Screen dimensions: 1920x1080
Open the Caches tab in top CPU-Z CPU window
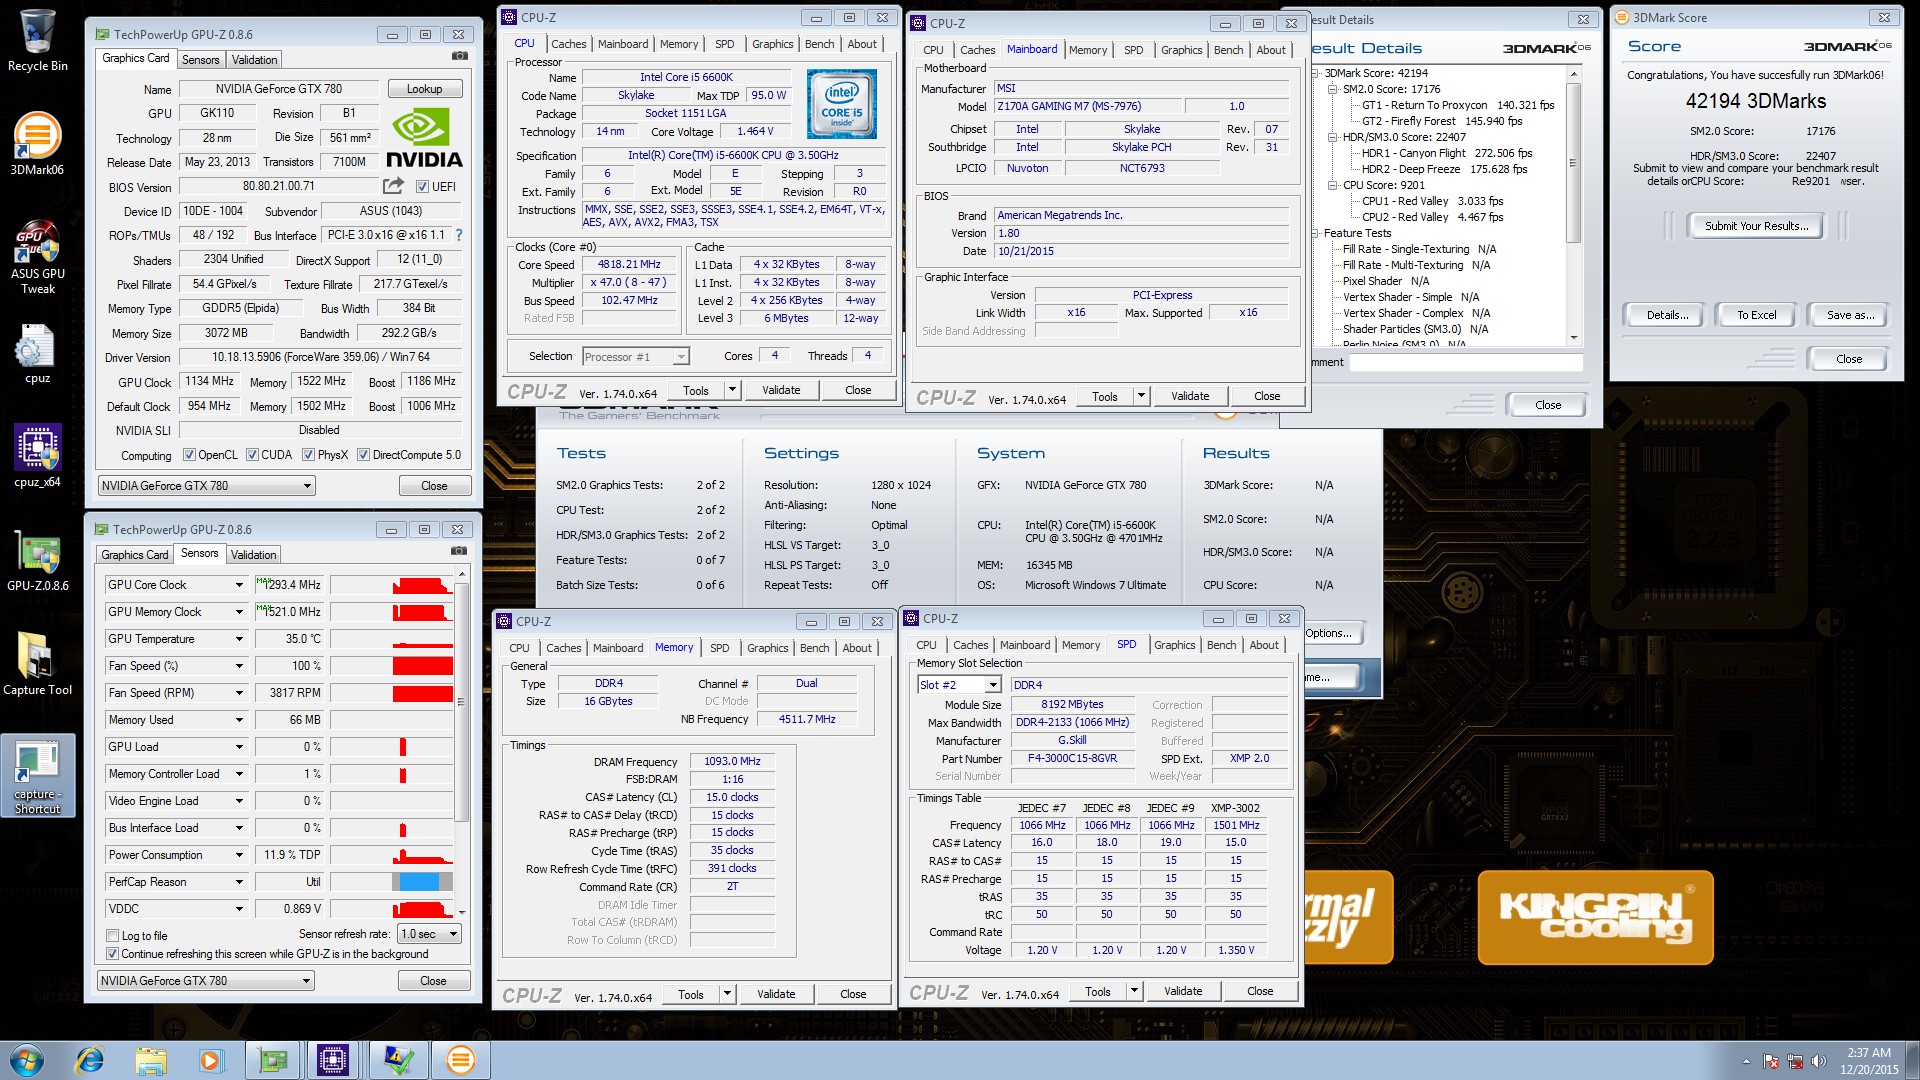[568, 44]
